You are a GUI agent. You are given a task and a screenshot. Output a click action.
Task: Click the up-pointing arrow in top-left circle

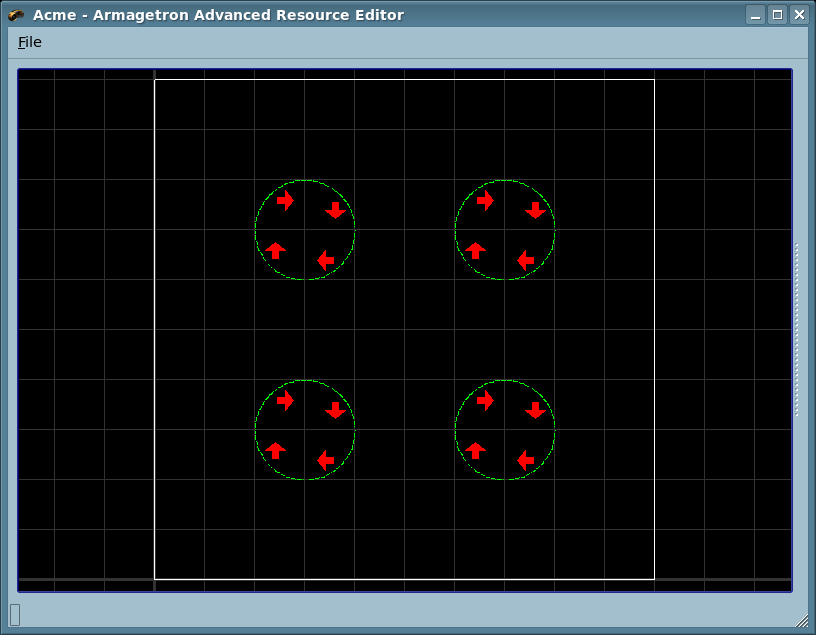[x=275, y=250]
